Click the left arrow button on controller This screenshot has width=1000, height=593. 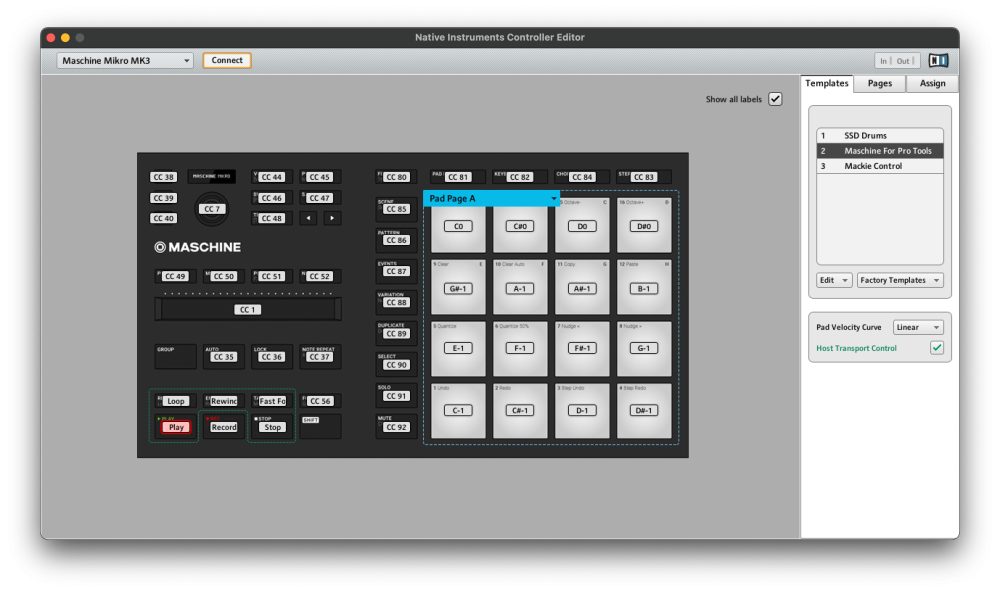click(x=309, y=218)
